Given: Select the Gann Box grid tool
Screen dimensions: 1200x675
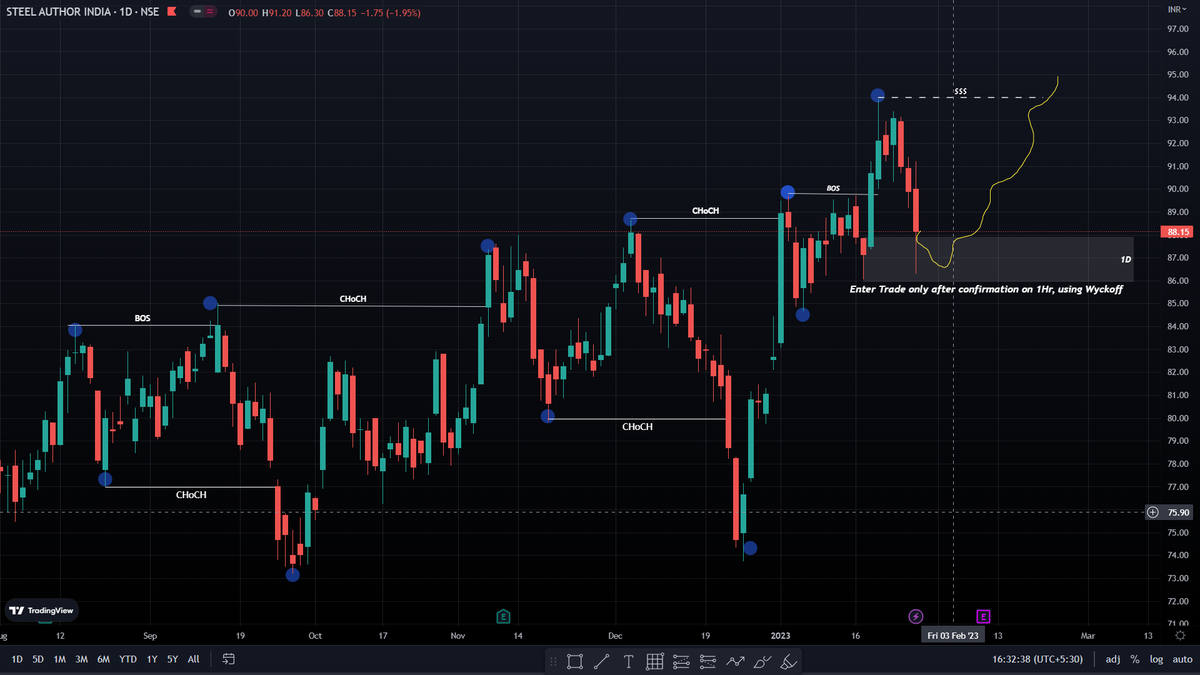Looking at the screenshot, I should (655, 661).
